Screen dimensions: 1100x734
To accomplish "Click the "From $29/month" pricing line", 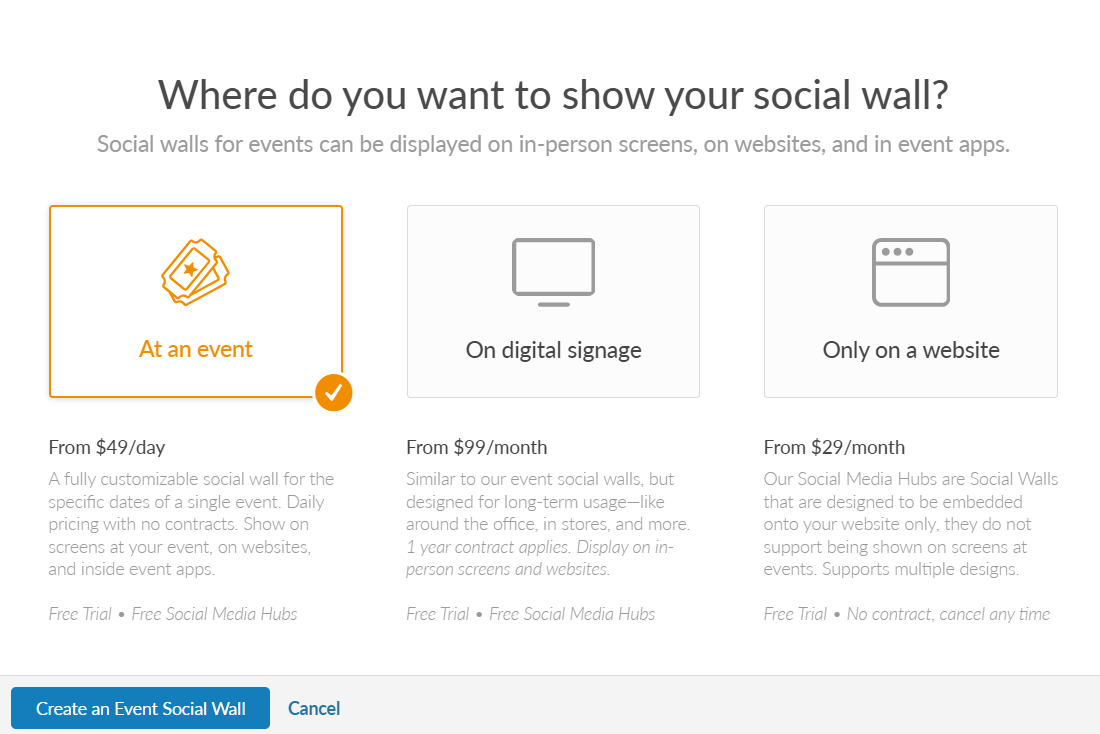I will coord(834,447).
